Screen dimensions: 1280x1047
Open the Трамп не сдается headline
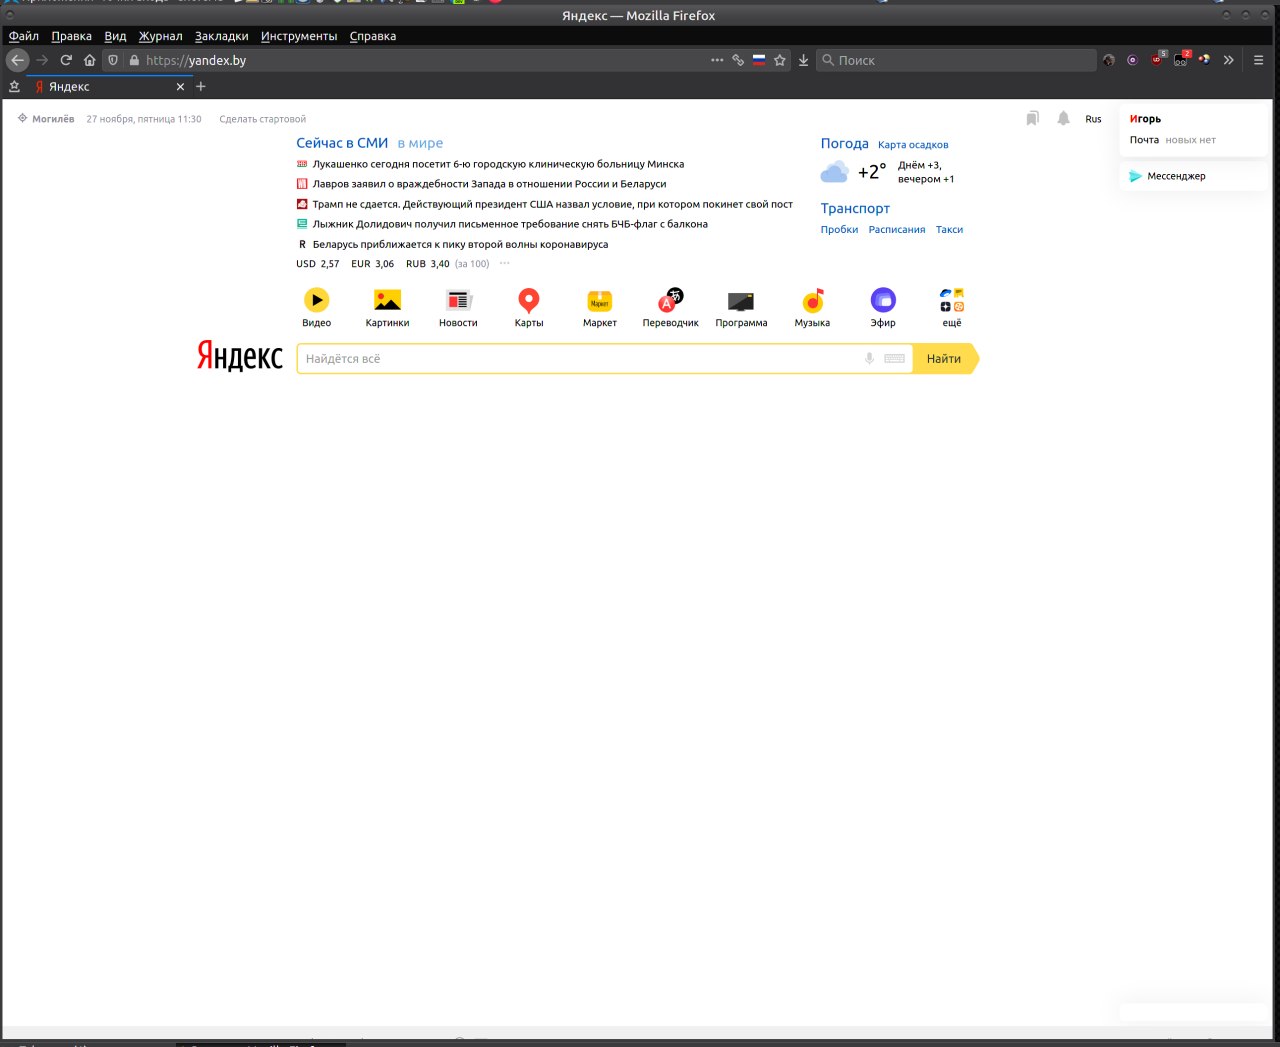(552, 204)
